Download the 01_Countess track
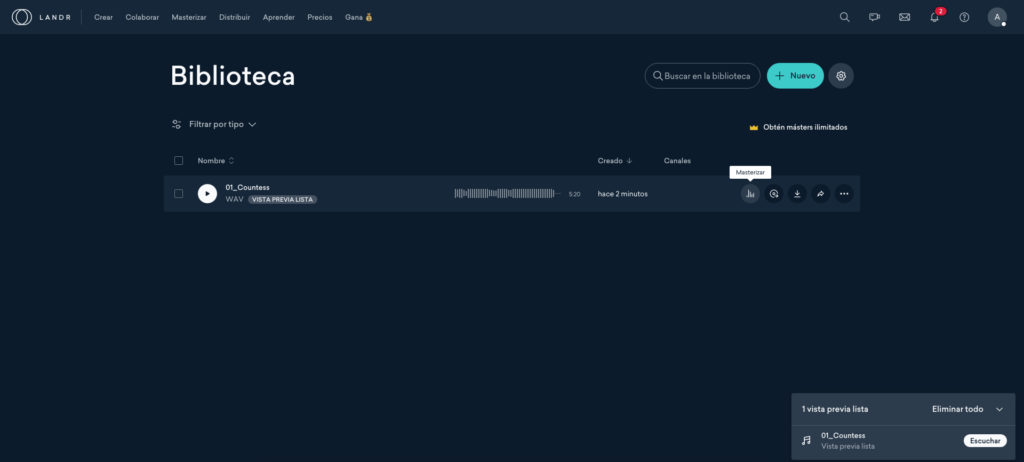This screenshot has height=462, width=1024. 797,194
